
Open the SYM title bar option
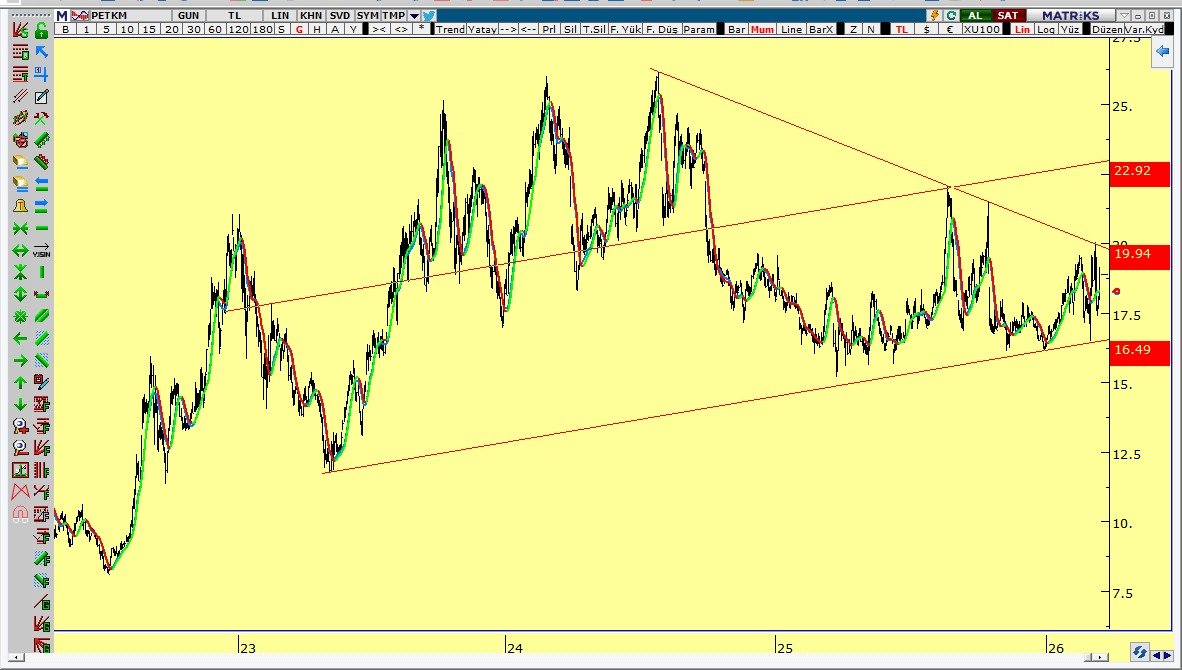pos(367,15)
